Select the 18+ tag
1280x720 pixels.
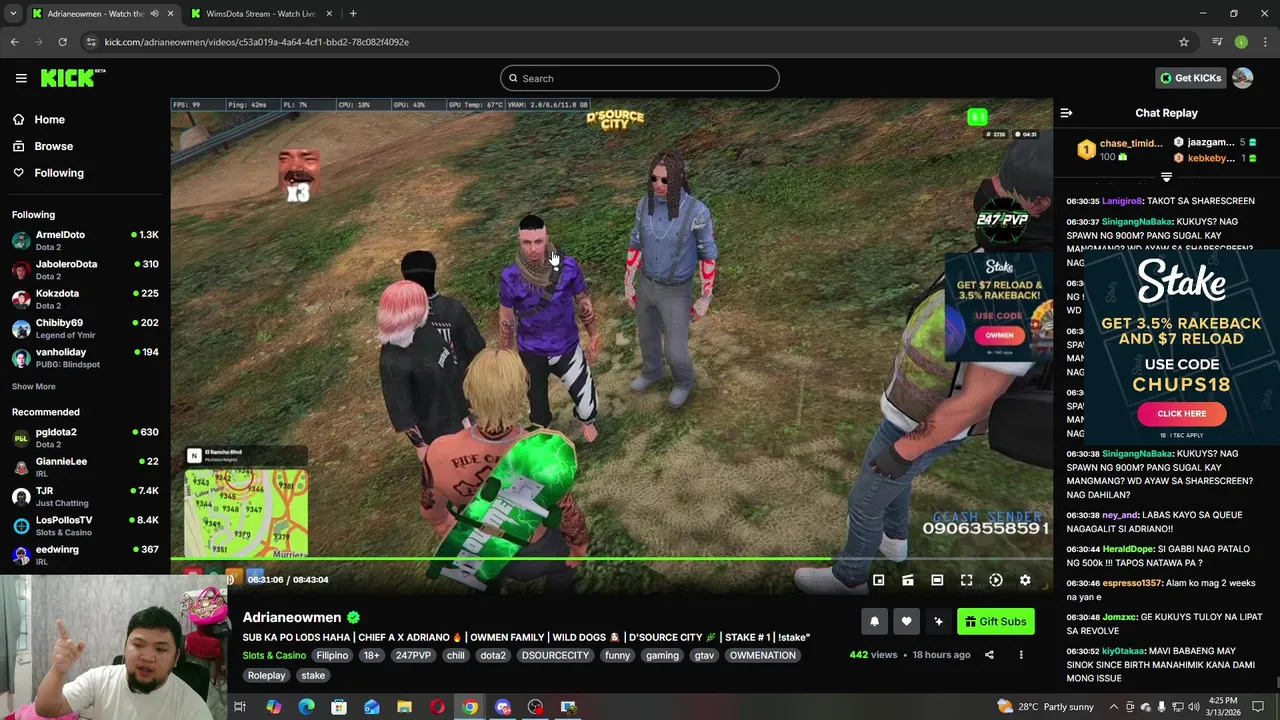(371, 655)
